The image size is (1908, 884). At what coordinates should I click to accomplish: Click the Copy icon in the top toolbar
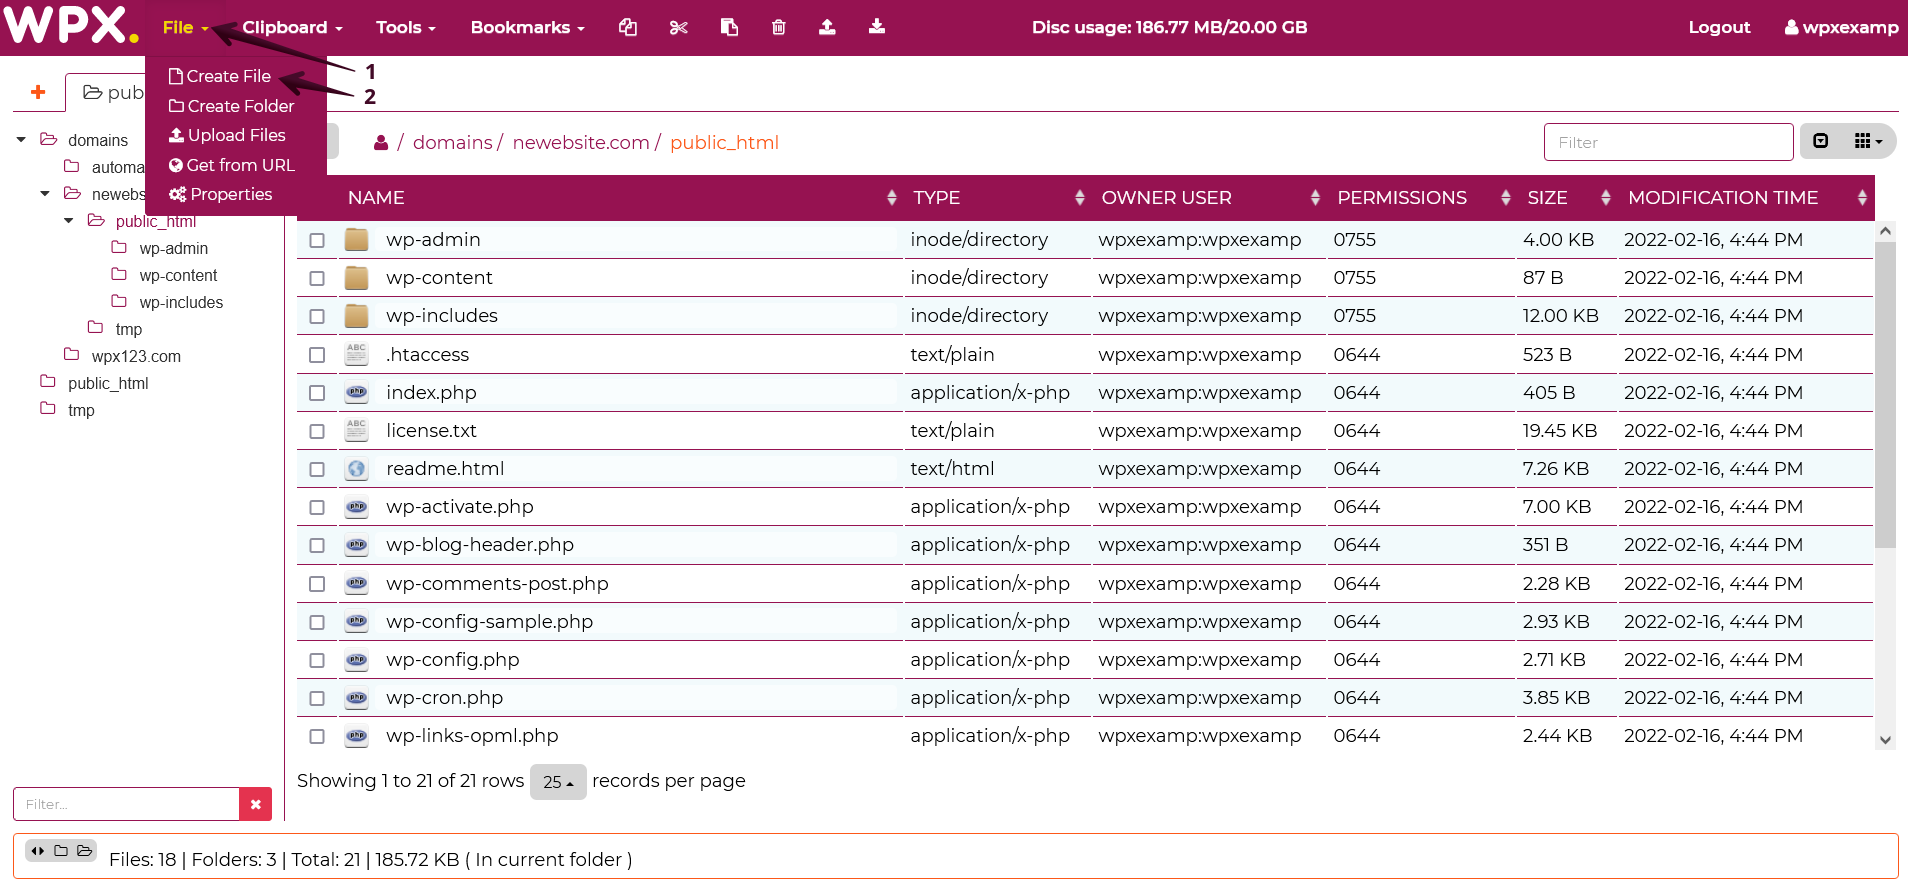coord(628,27)
